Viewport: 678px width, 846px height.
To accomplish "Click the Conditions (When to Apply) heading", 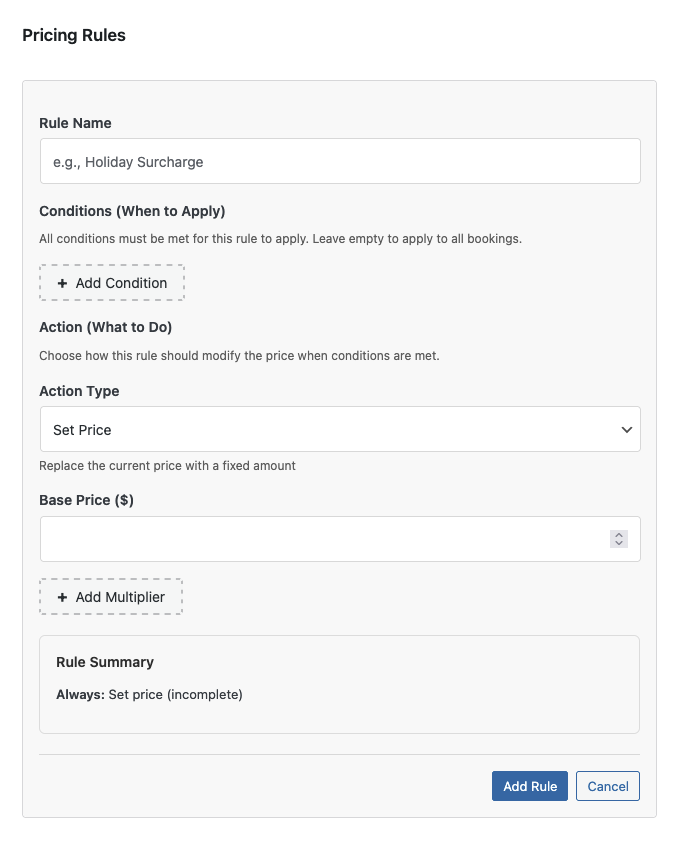I will point(132,211).
